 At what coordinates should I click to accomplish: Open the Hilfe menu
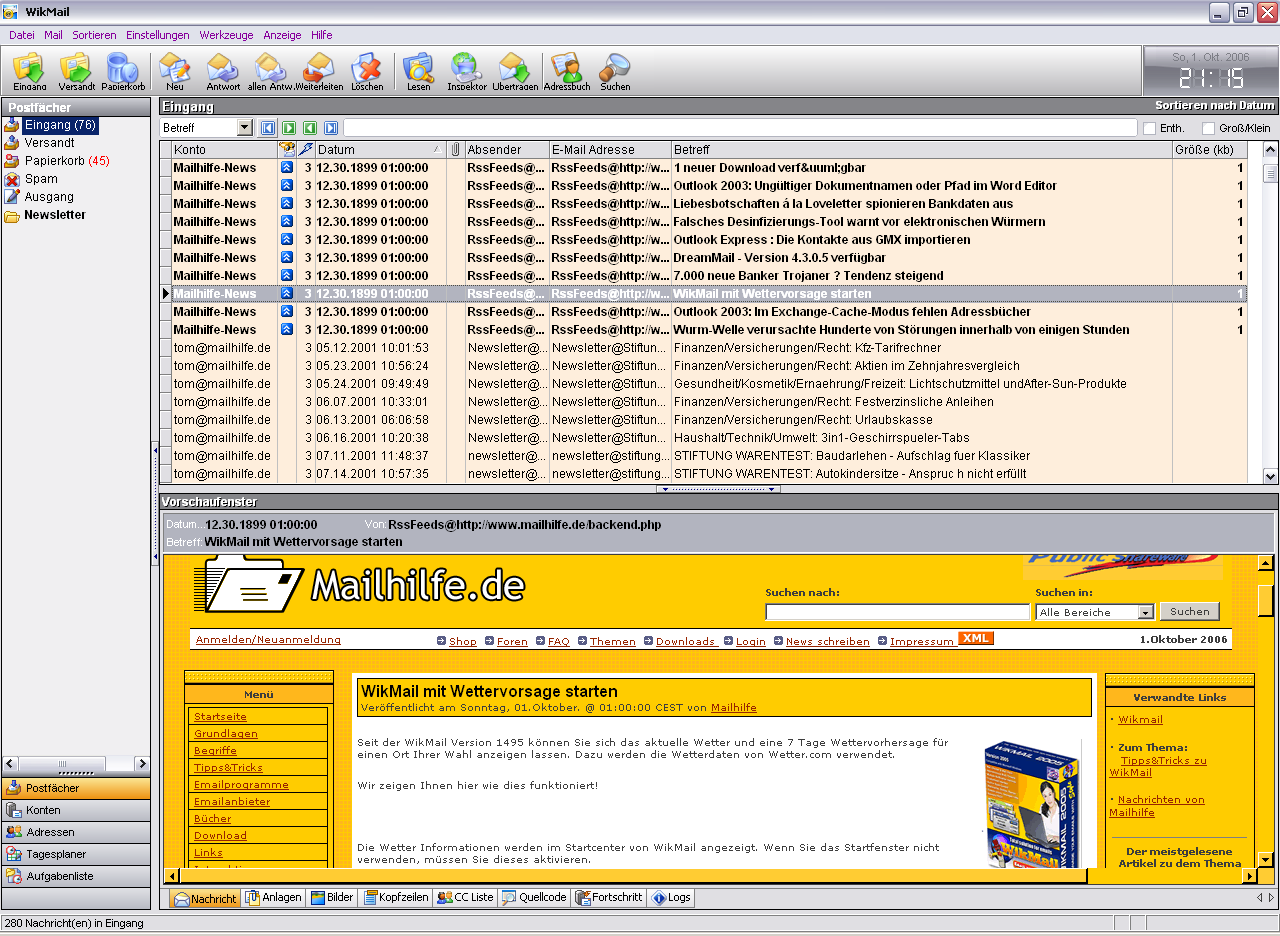coord(322,35)
